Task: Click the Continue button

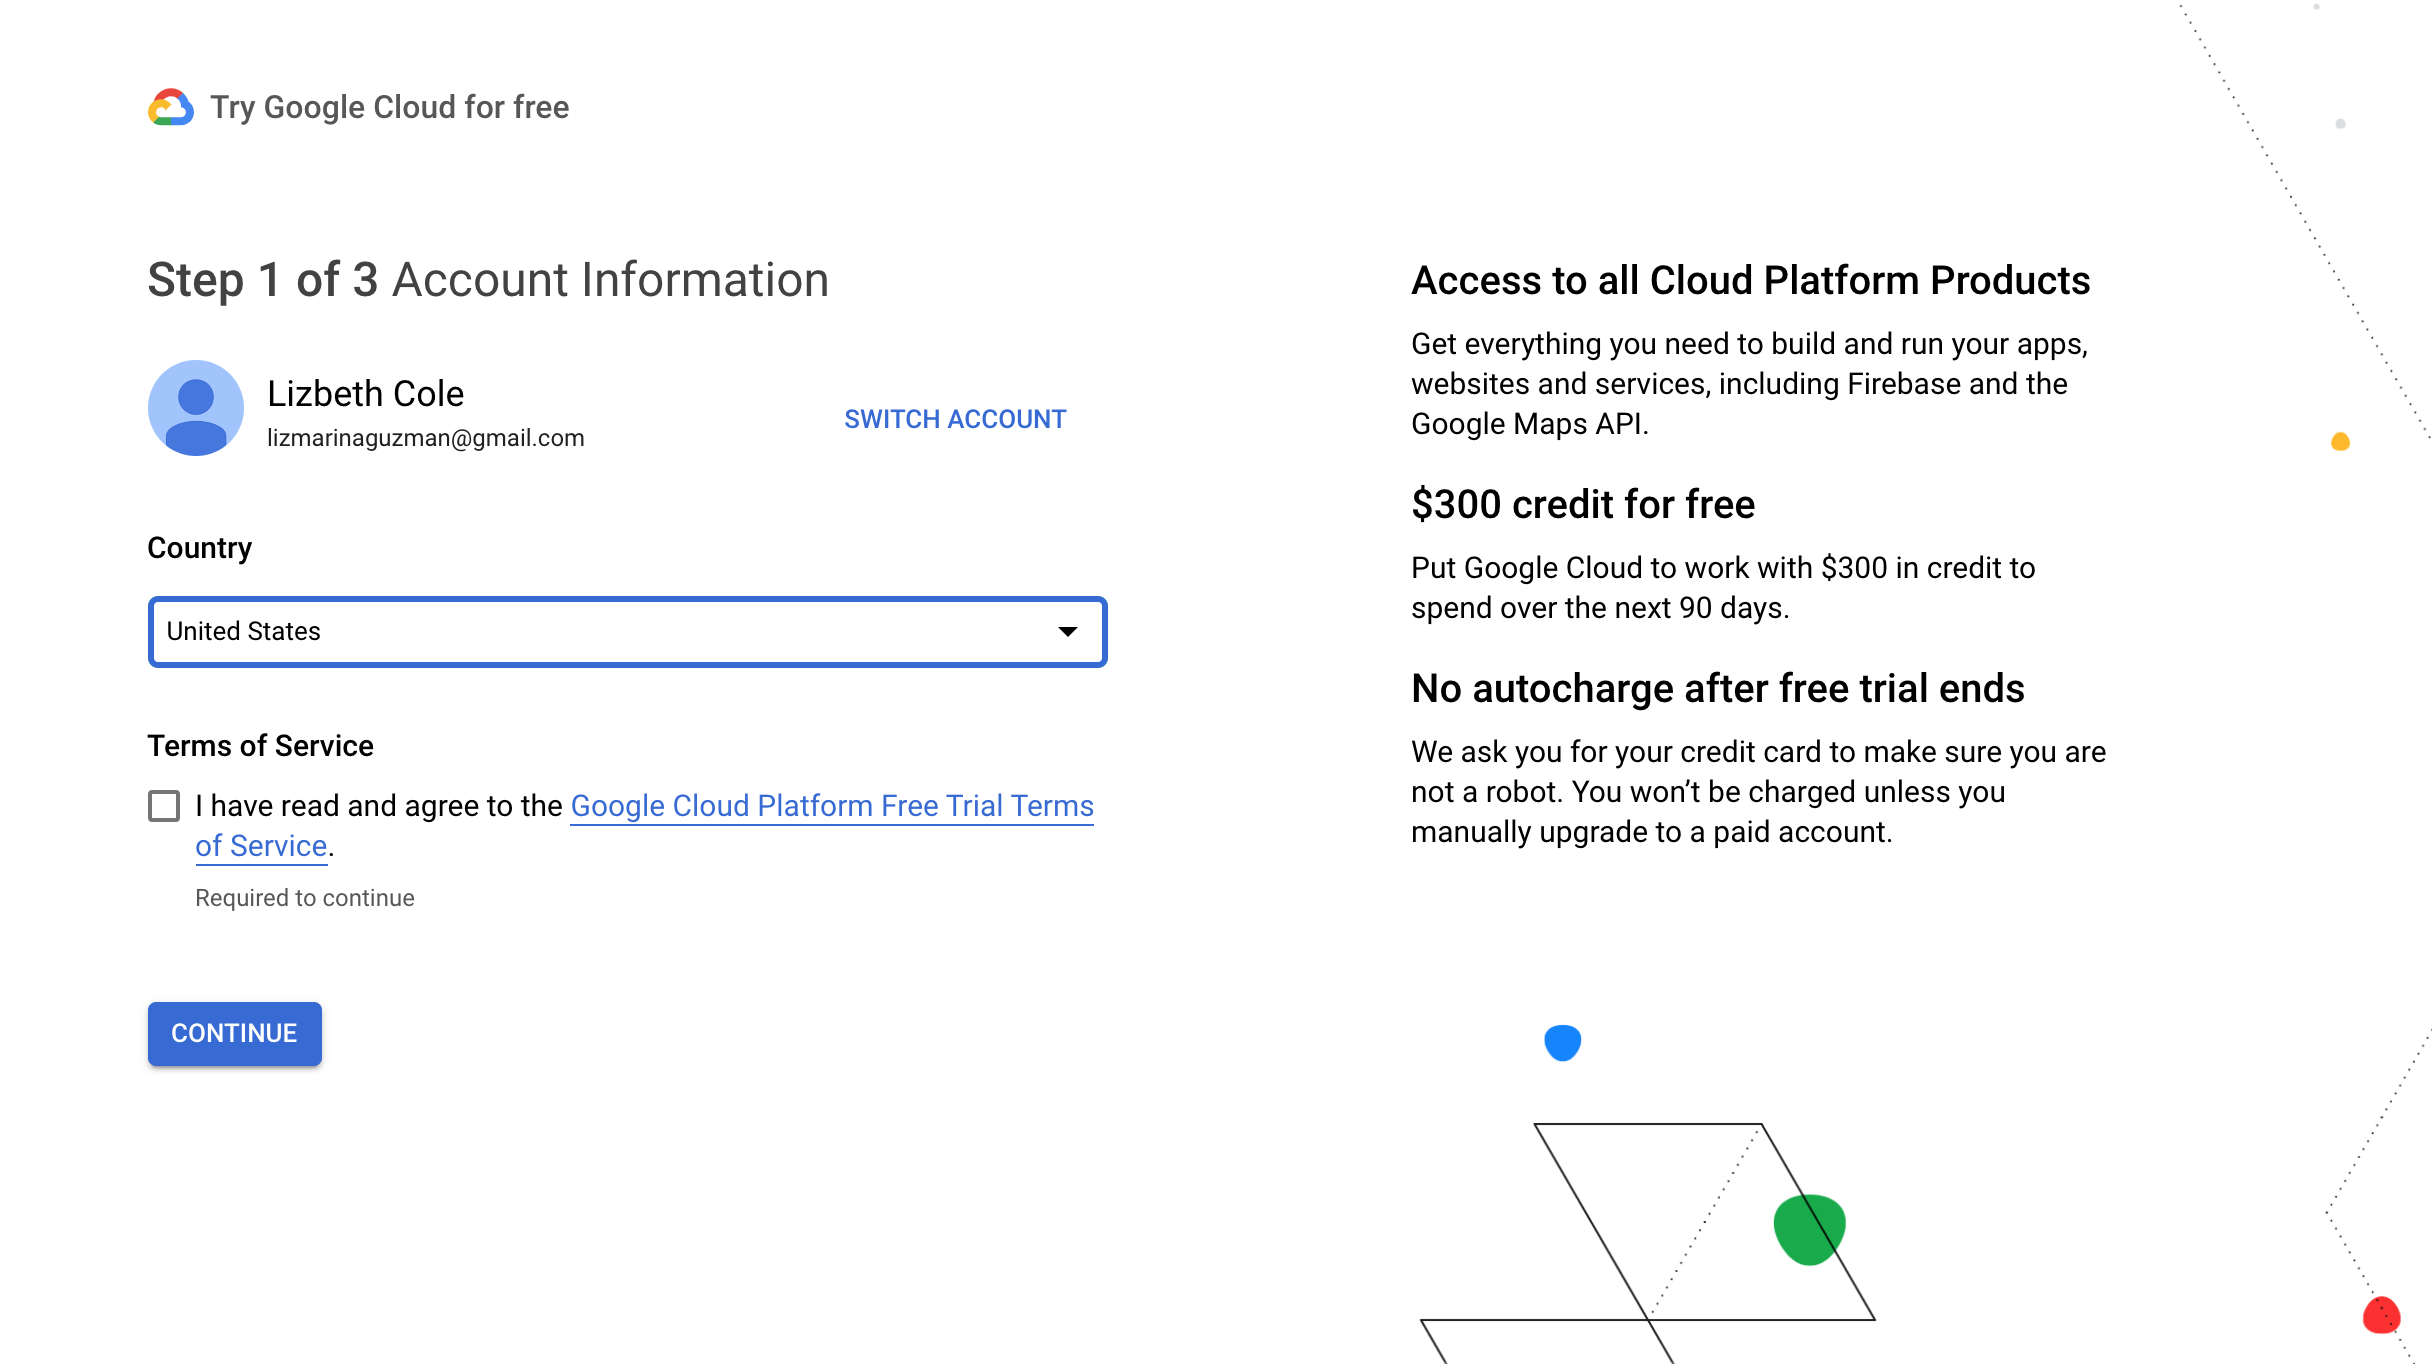Action: (x=234, y=1033)
